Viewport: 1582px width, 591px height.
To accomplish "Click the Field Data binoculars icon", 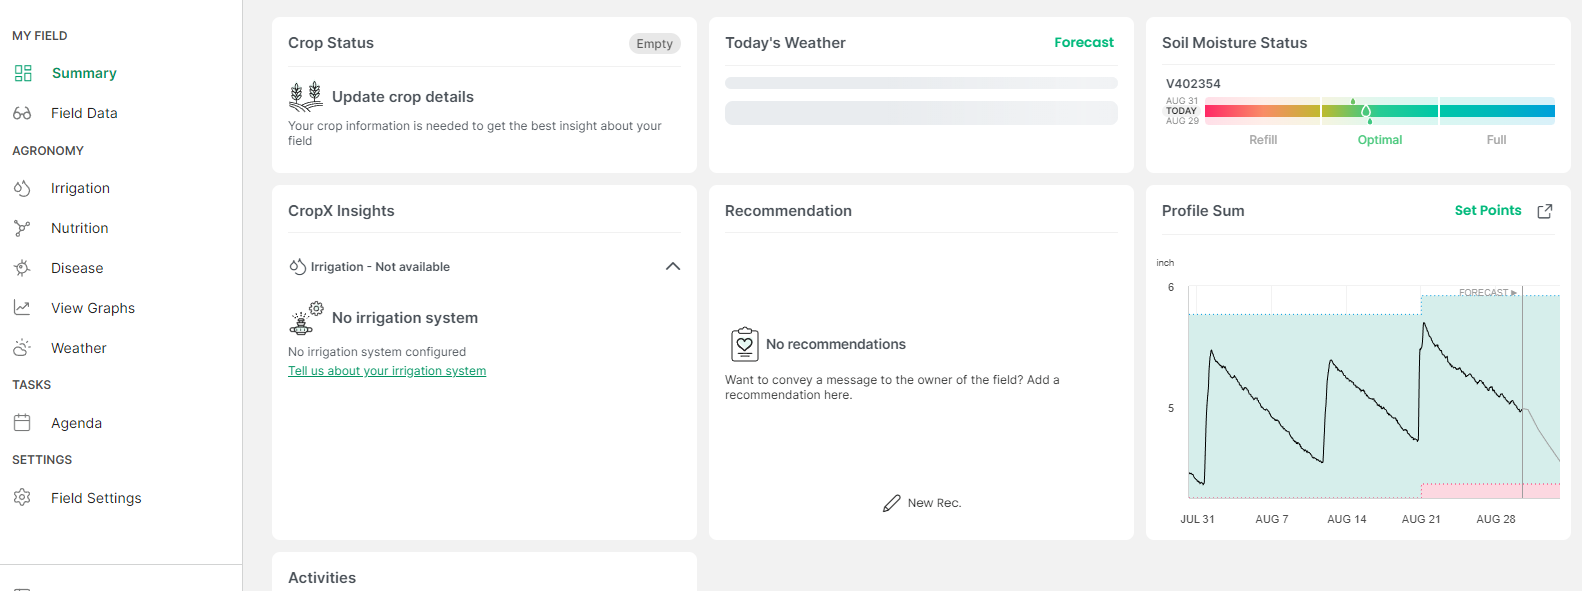I will (22, 113).
